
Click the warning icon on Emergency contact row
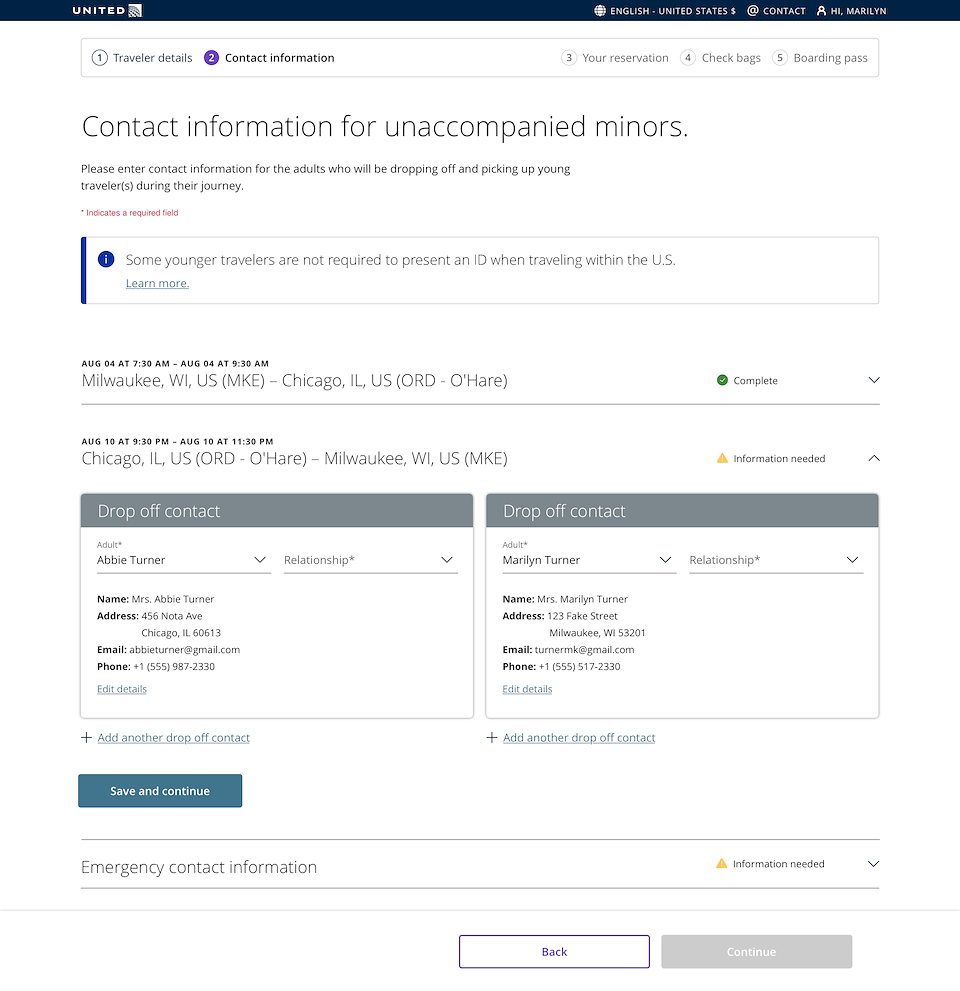[722, 863]
